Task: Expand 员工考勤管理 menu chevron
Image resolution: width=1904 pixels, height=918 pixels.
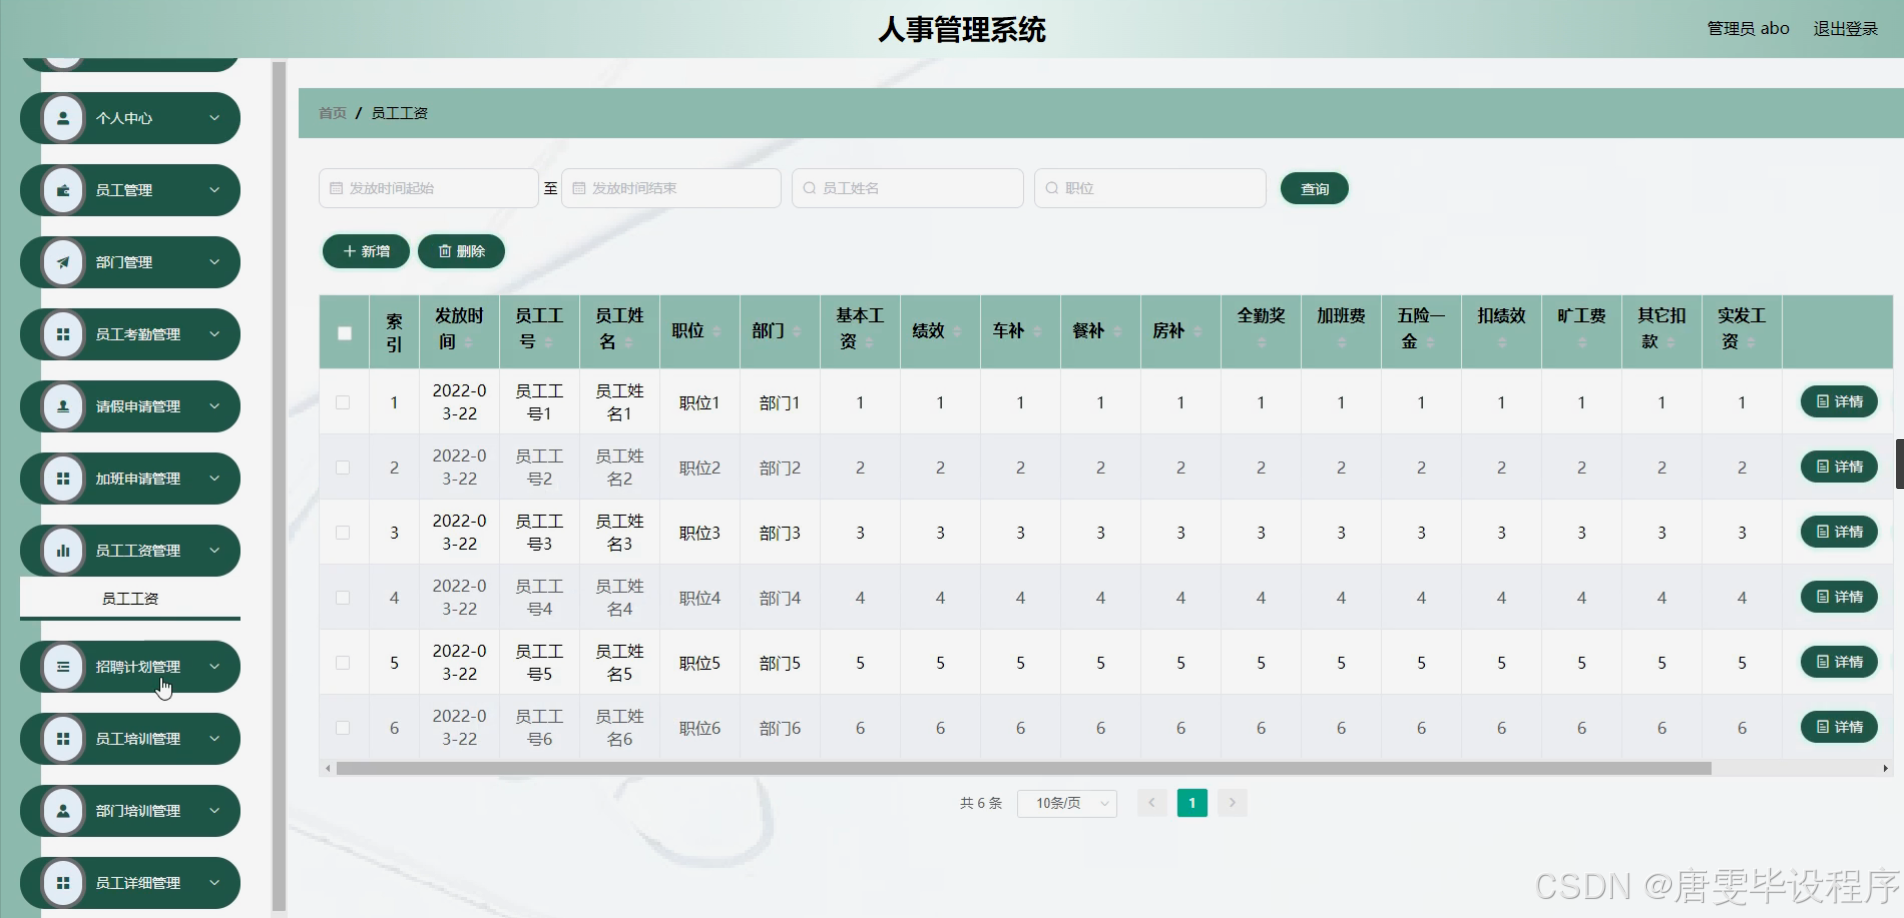Action: tap(214, 334)
